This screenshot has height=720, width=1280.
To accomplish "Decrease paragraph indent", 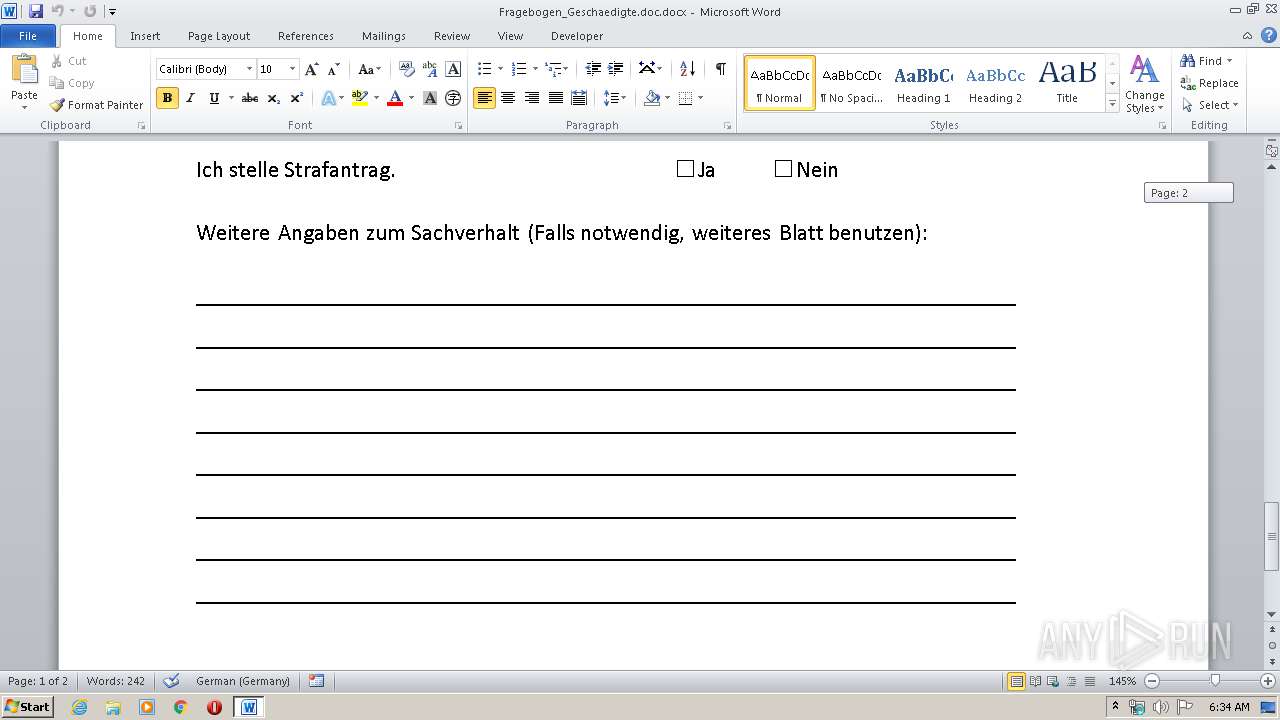I will pos(593,69).
